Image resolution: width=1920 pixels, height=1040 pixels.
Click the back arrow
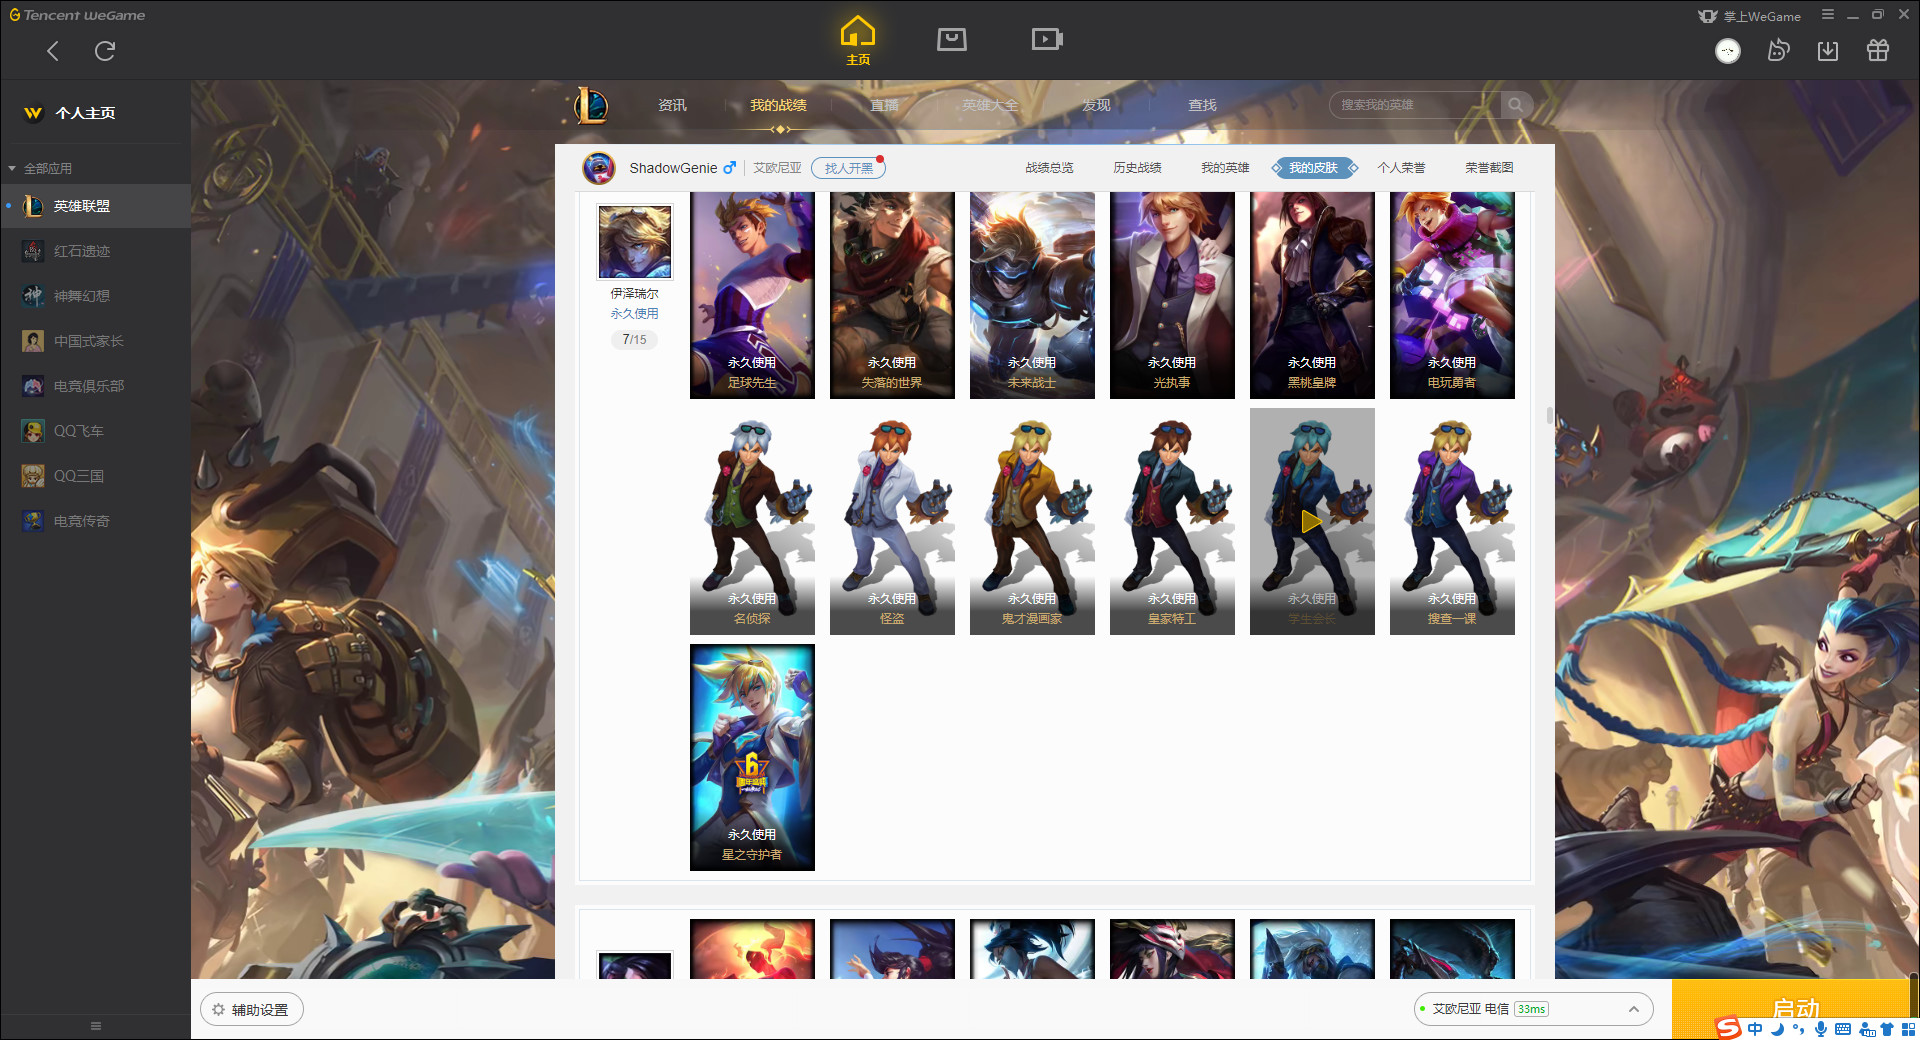coord(53,51)
